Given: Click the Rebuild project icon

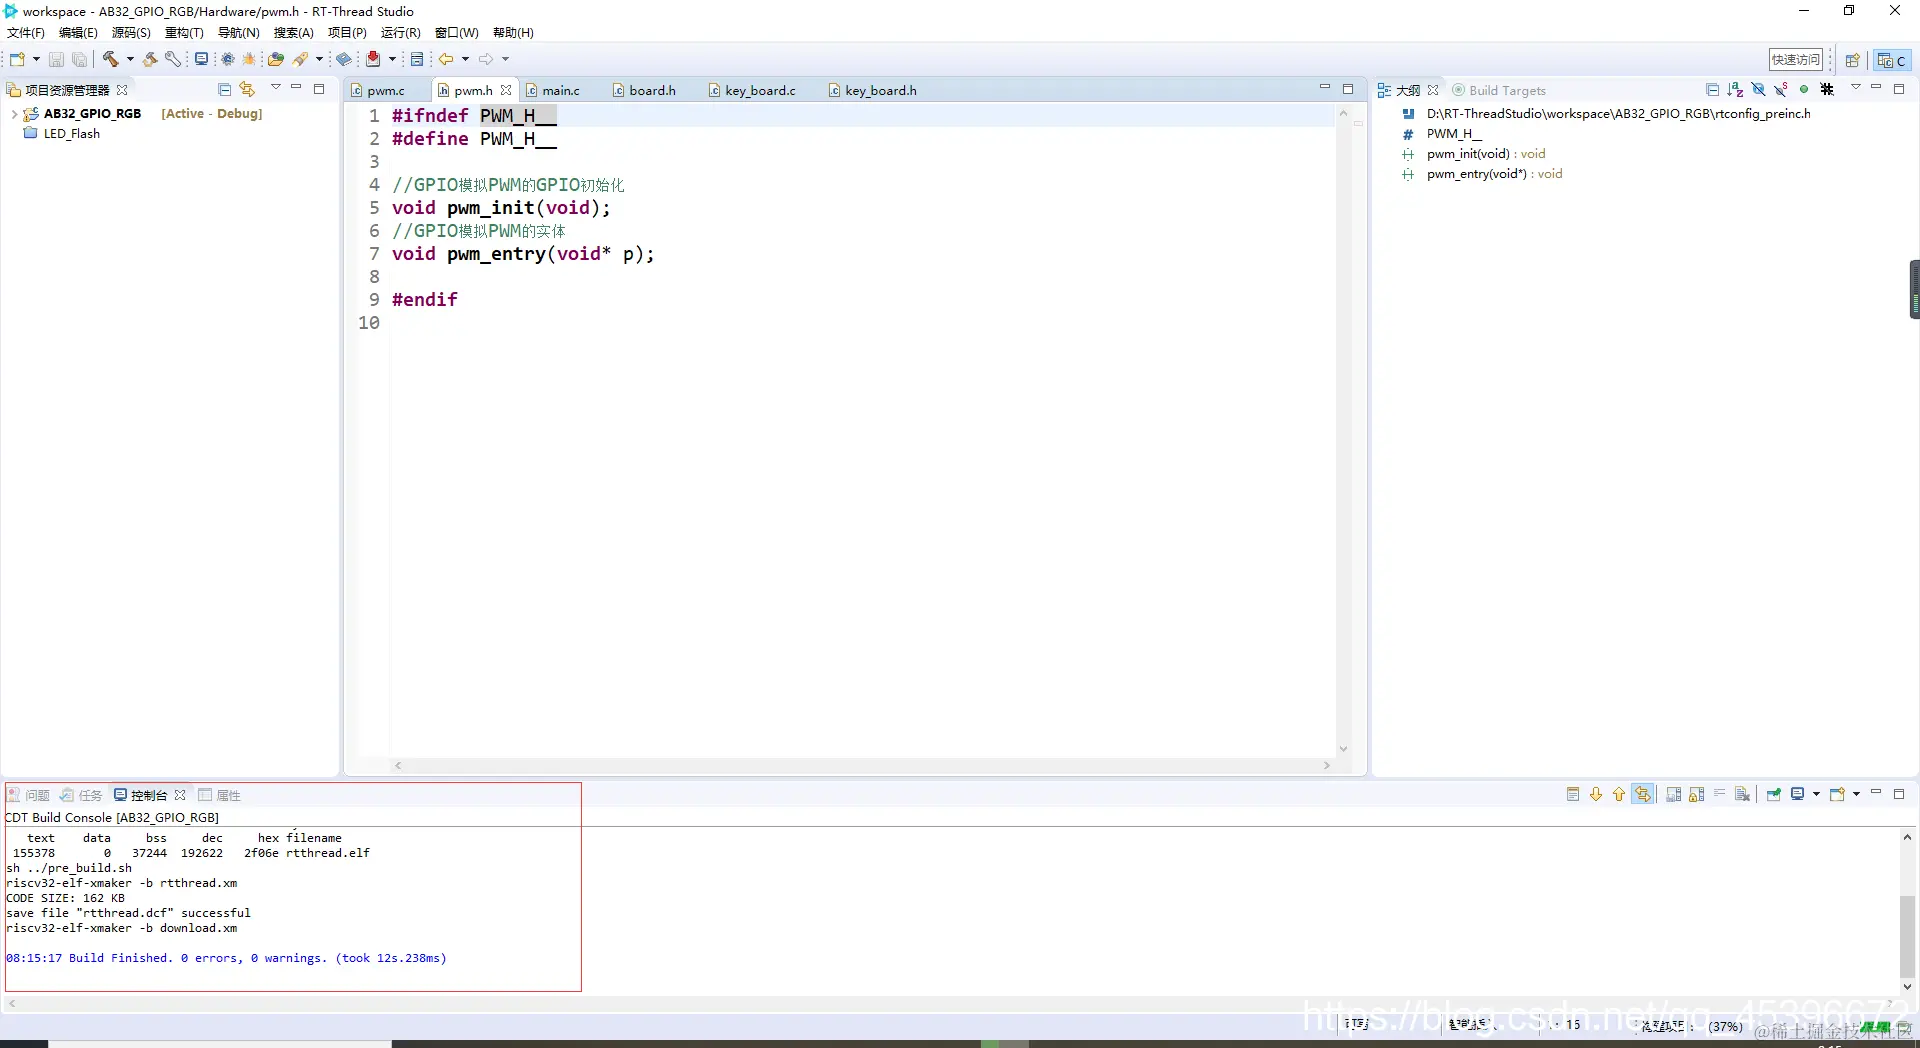Looking at the screenshot, I should point(150,60).
